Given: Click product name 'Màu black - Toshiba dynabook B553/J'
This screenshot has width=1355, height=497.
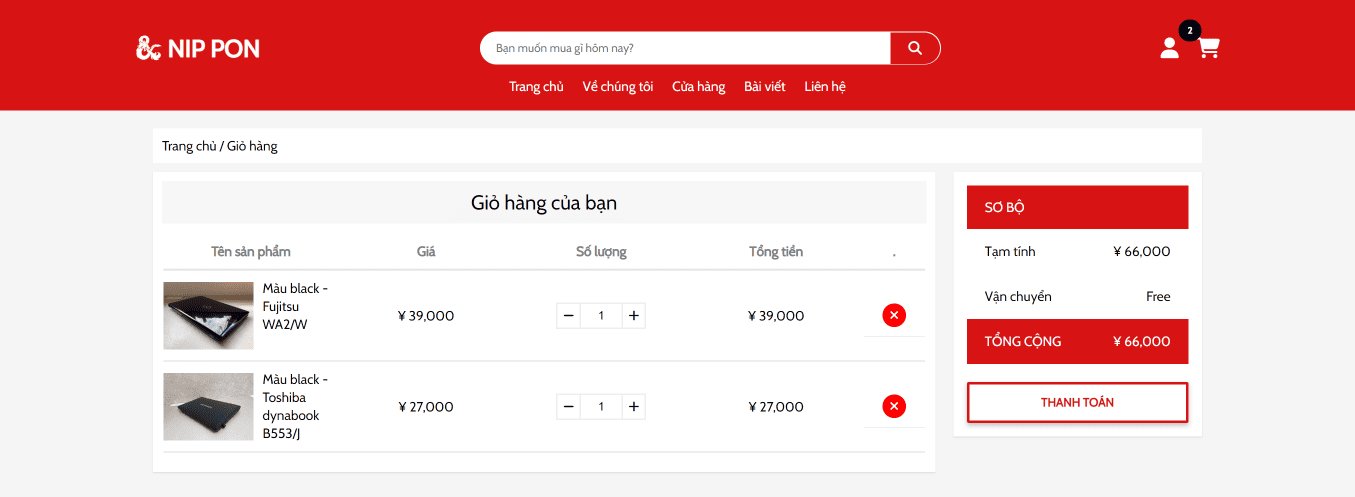Looking at the screenshot, I should 295,407.
